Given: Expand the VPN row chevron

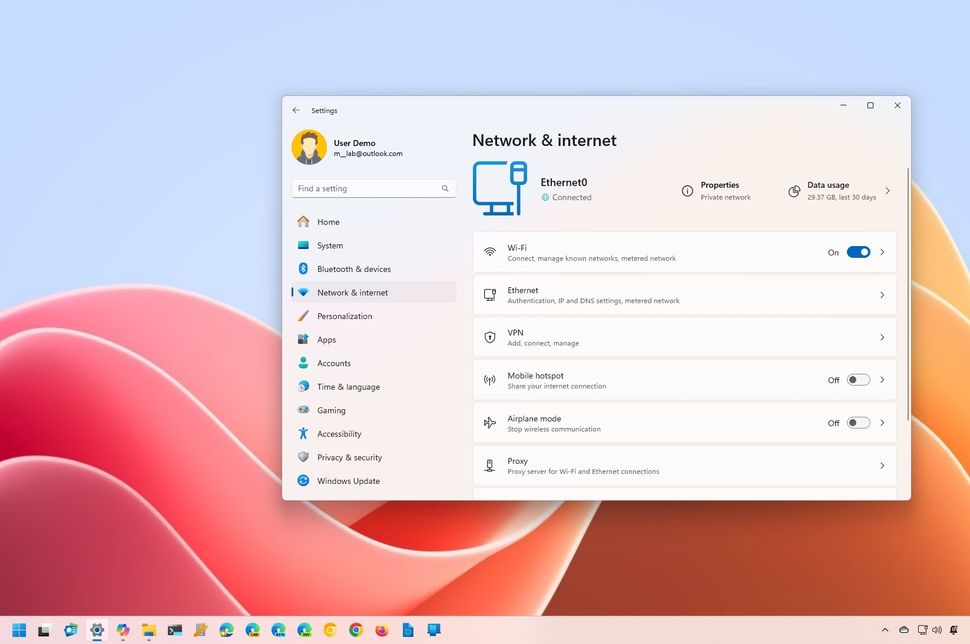Looking at the screenshot, I should 881,337.
